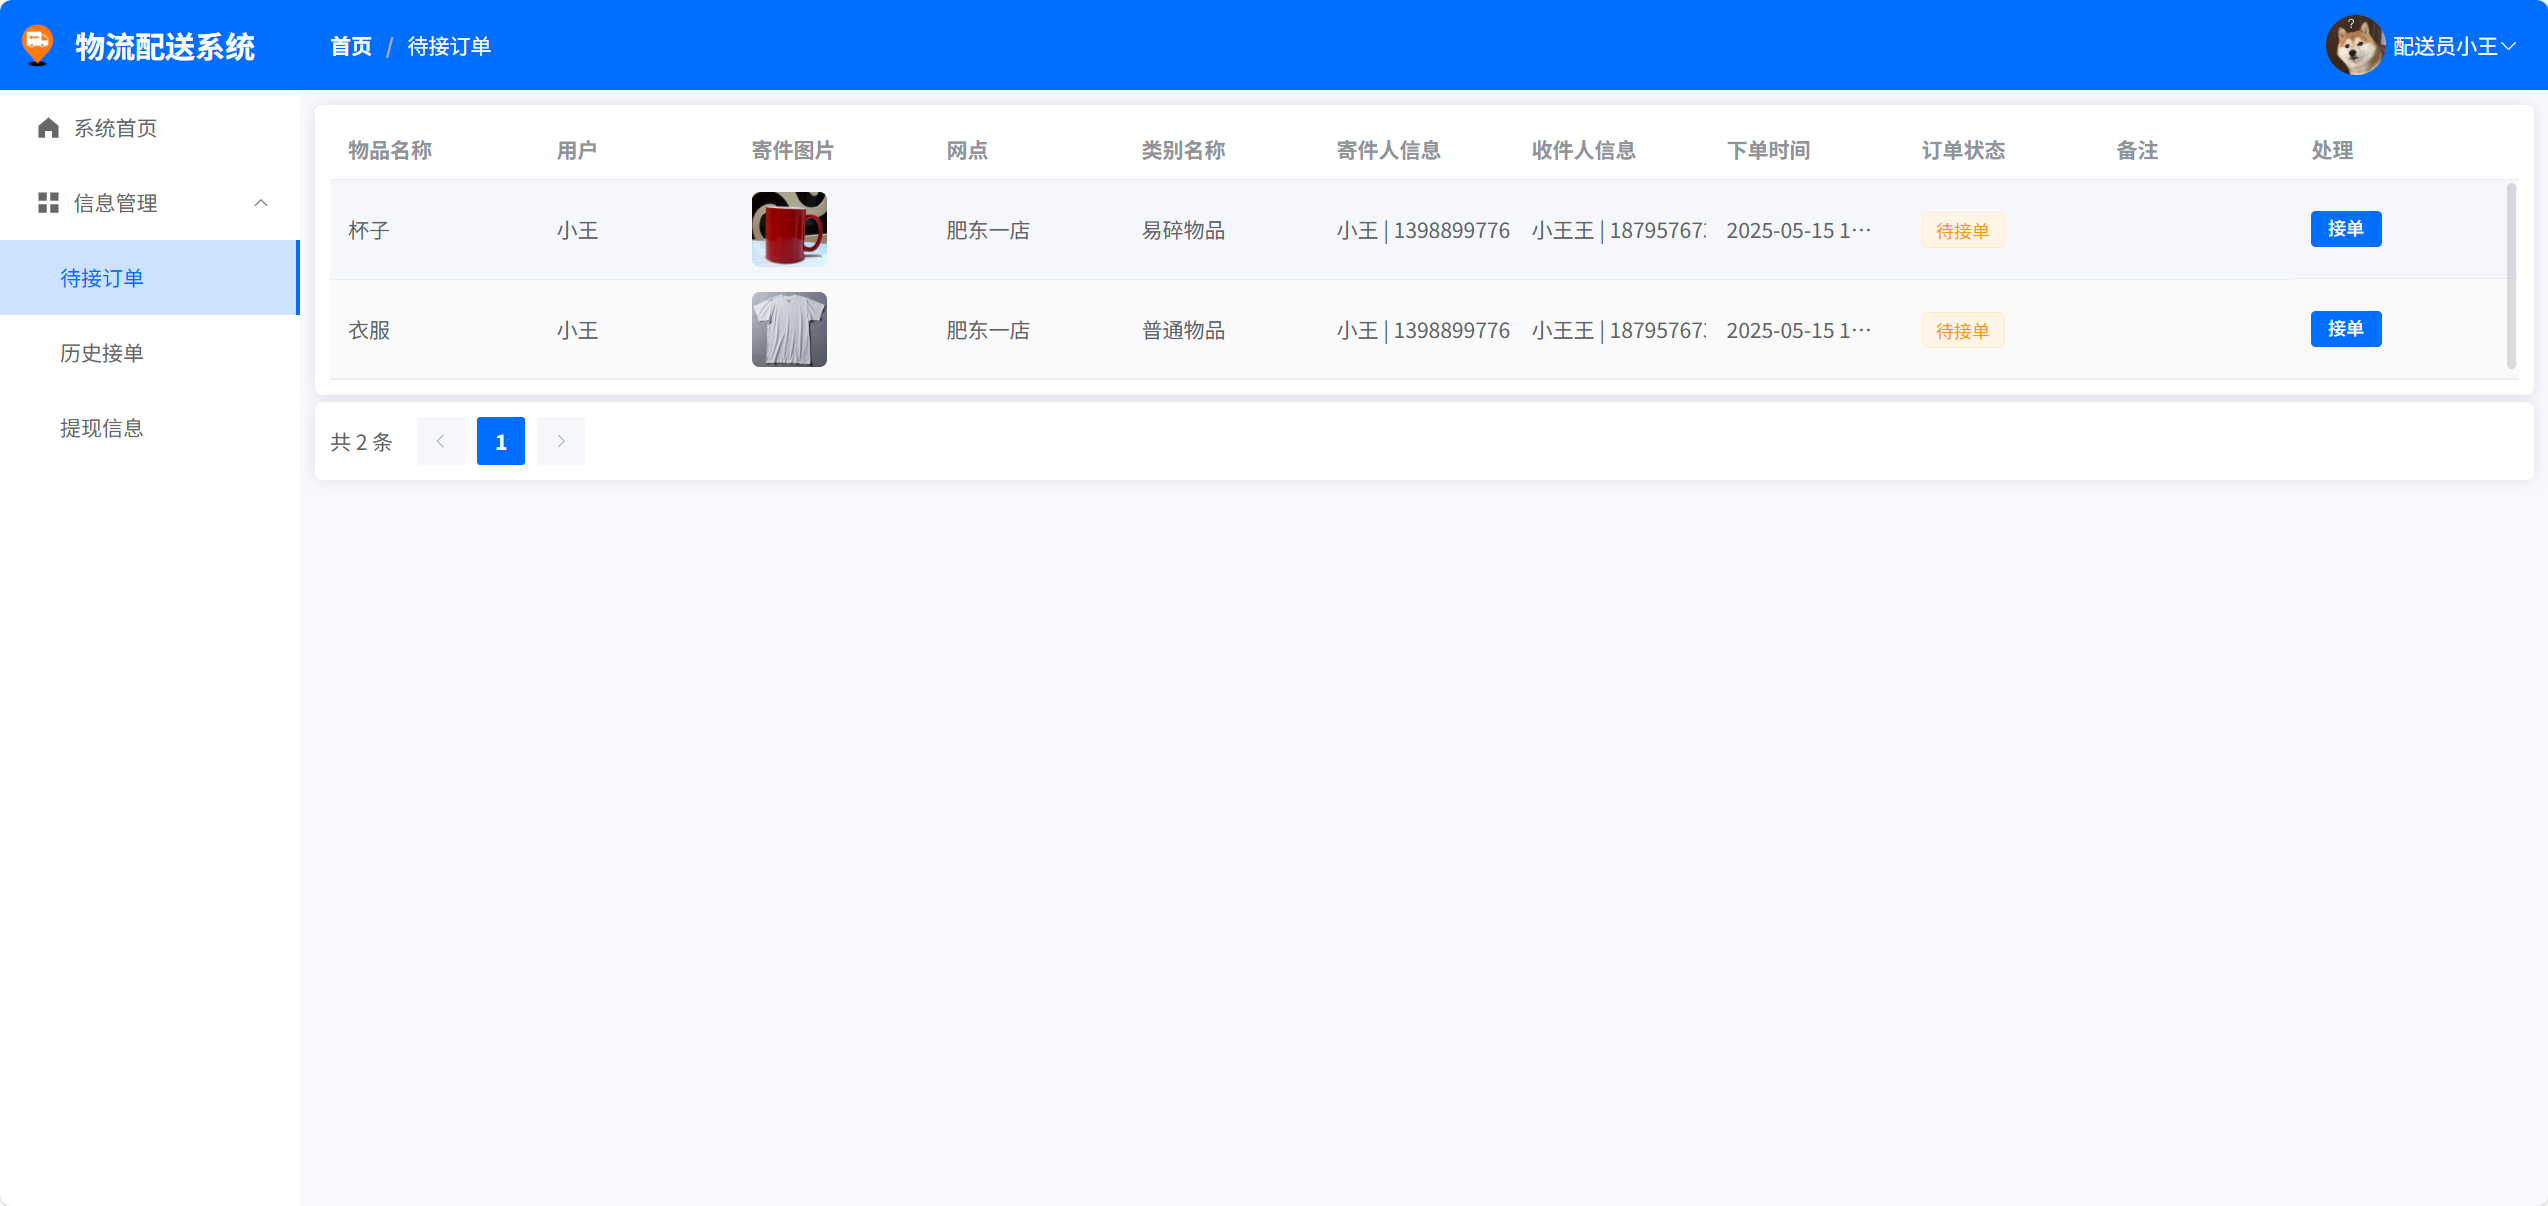This screenshot has height=1206, width=2548.
Task: Collapse the 信息管理 menu chevron
Action: (x=261, y=203)
